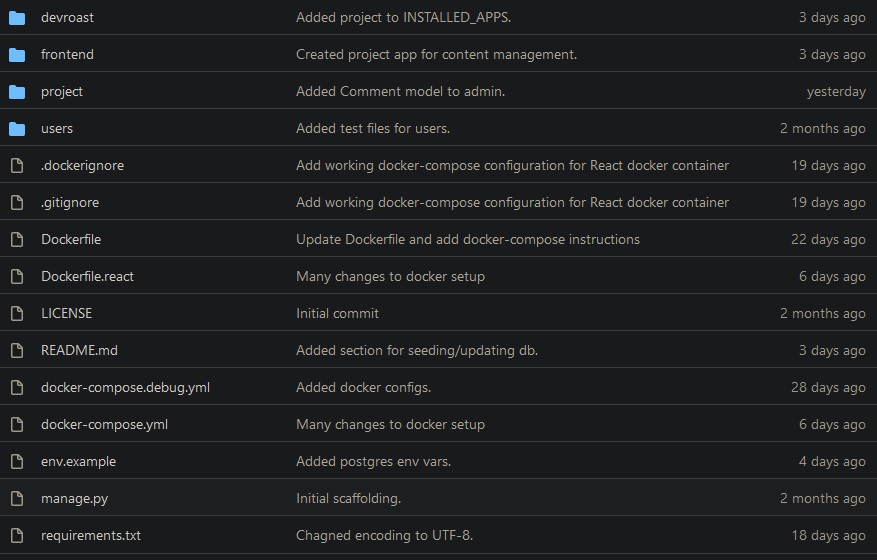
Task: Open commit 'Chagned encoding to UTF-8.'
Action: [384, 536]
